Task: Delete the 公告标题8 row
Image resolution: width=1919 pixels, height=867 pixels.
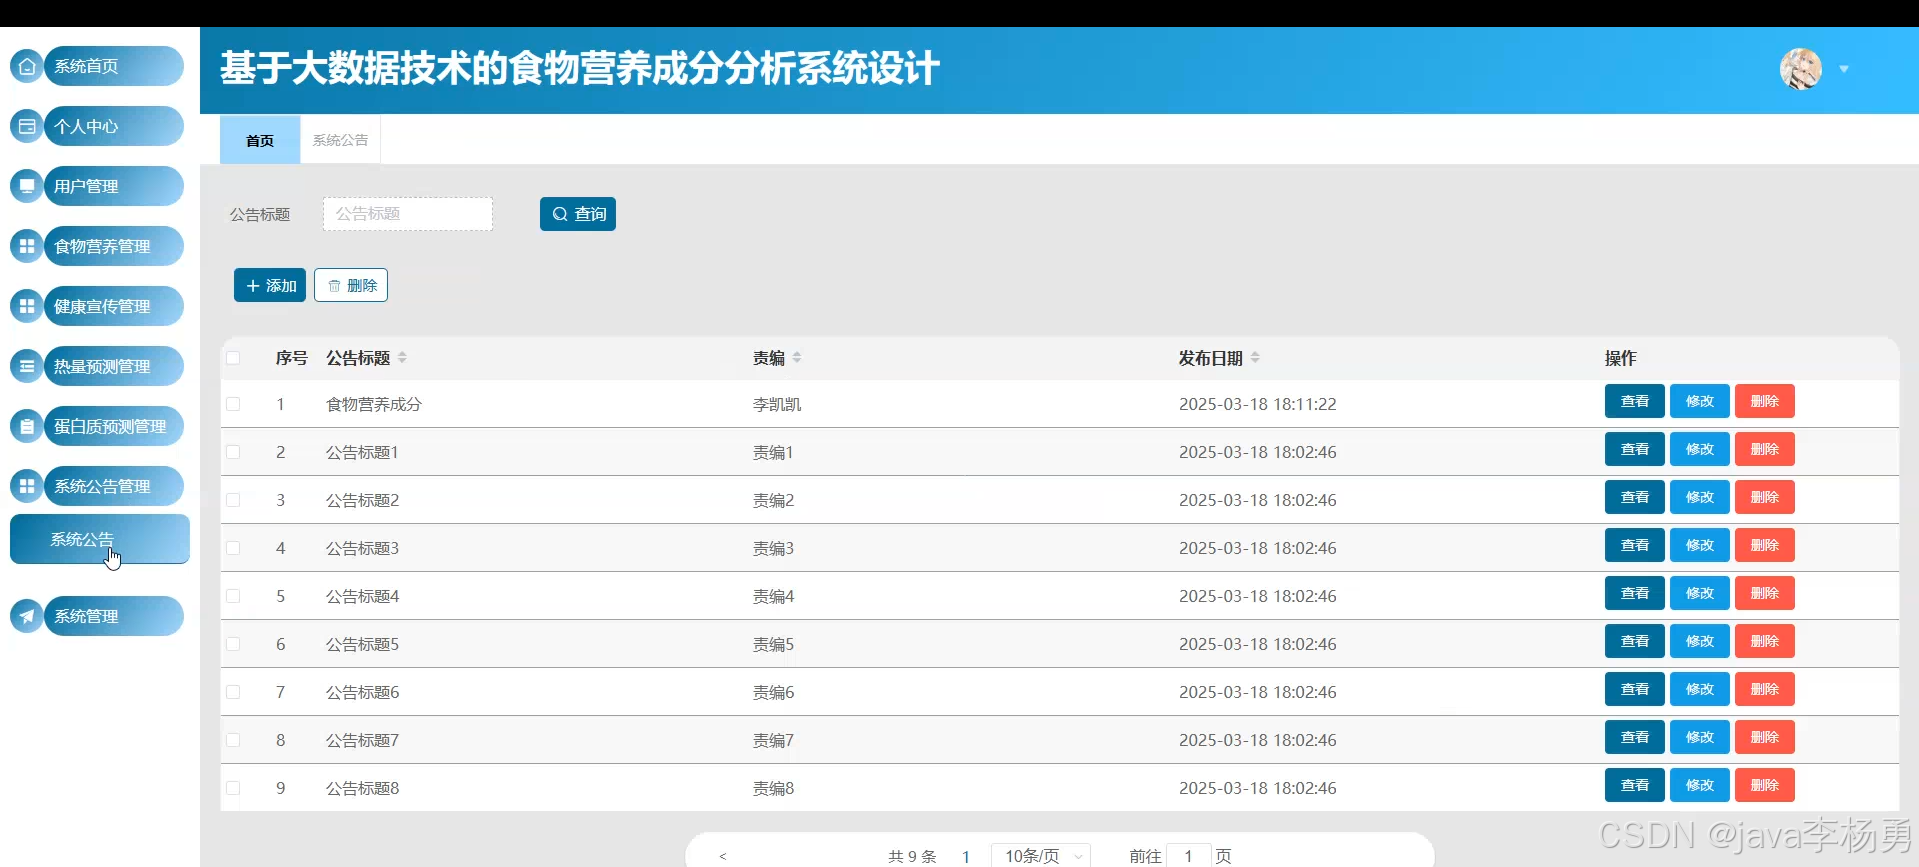Action: [x=1765, y=785]
